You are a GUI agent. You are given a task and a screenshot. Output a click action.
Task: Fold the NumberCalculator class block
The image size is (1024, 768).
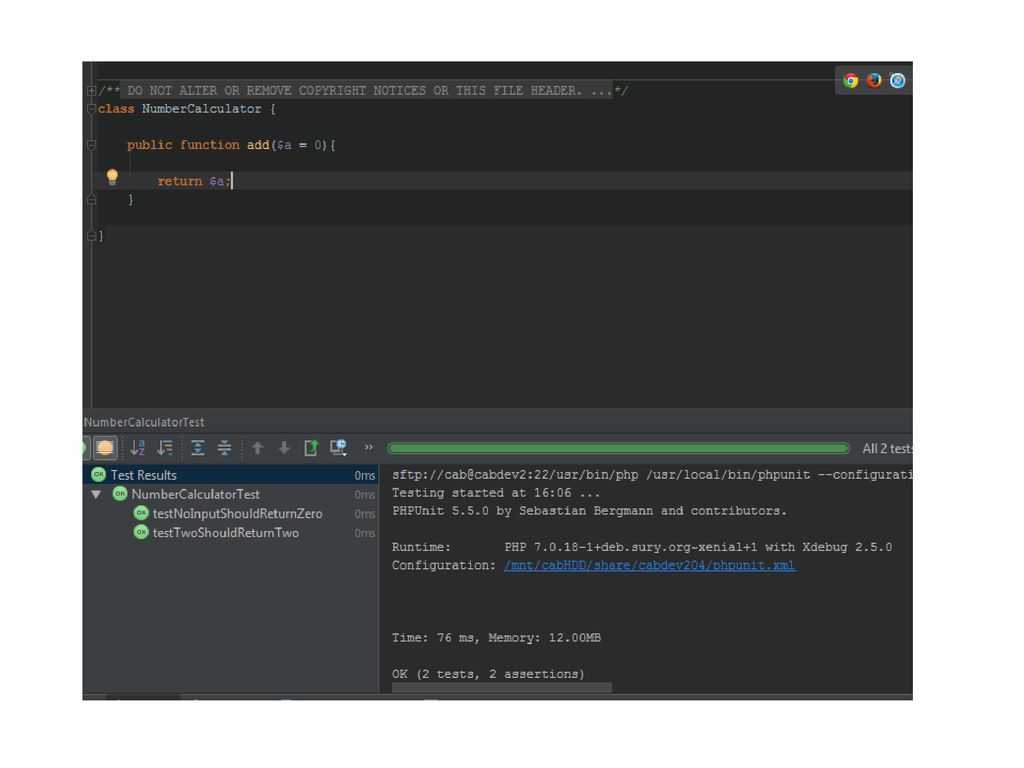(91, 109)
